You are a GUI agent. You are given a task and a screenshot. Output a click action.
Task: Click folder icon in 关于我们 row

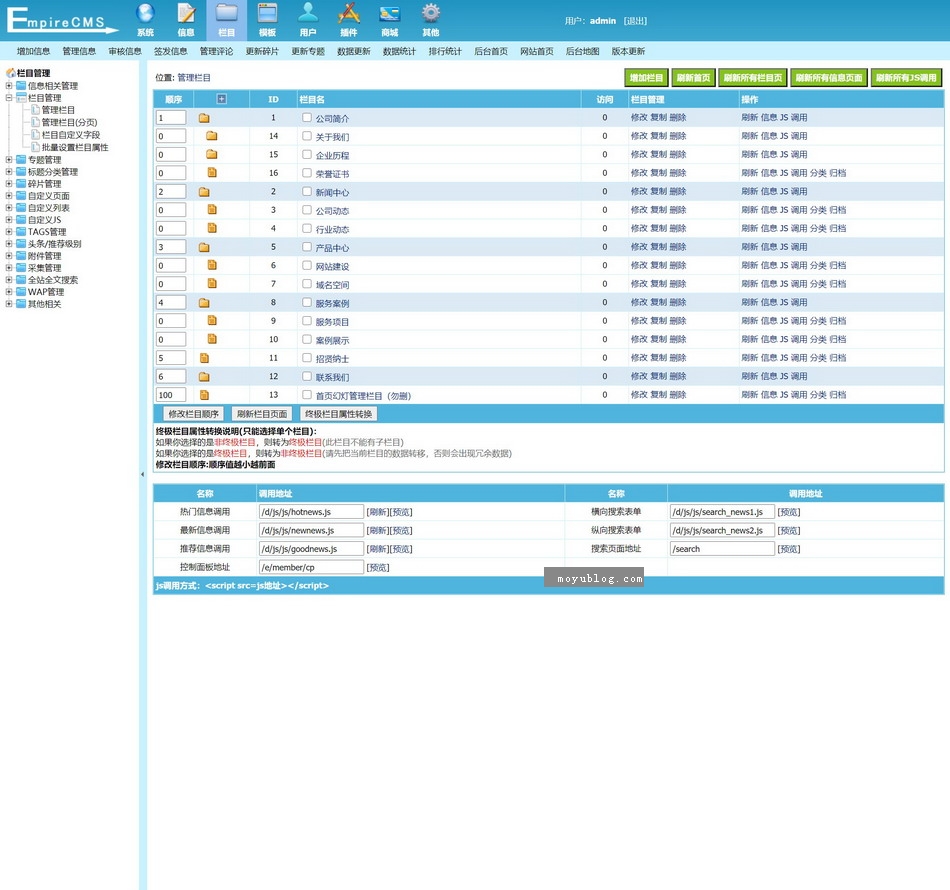coord(211,136)
